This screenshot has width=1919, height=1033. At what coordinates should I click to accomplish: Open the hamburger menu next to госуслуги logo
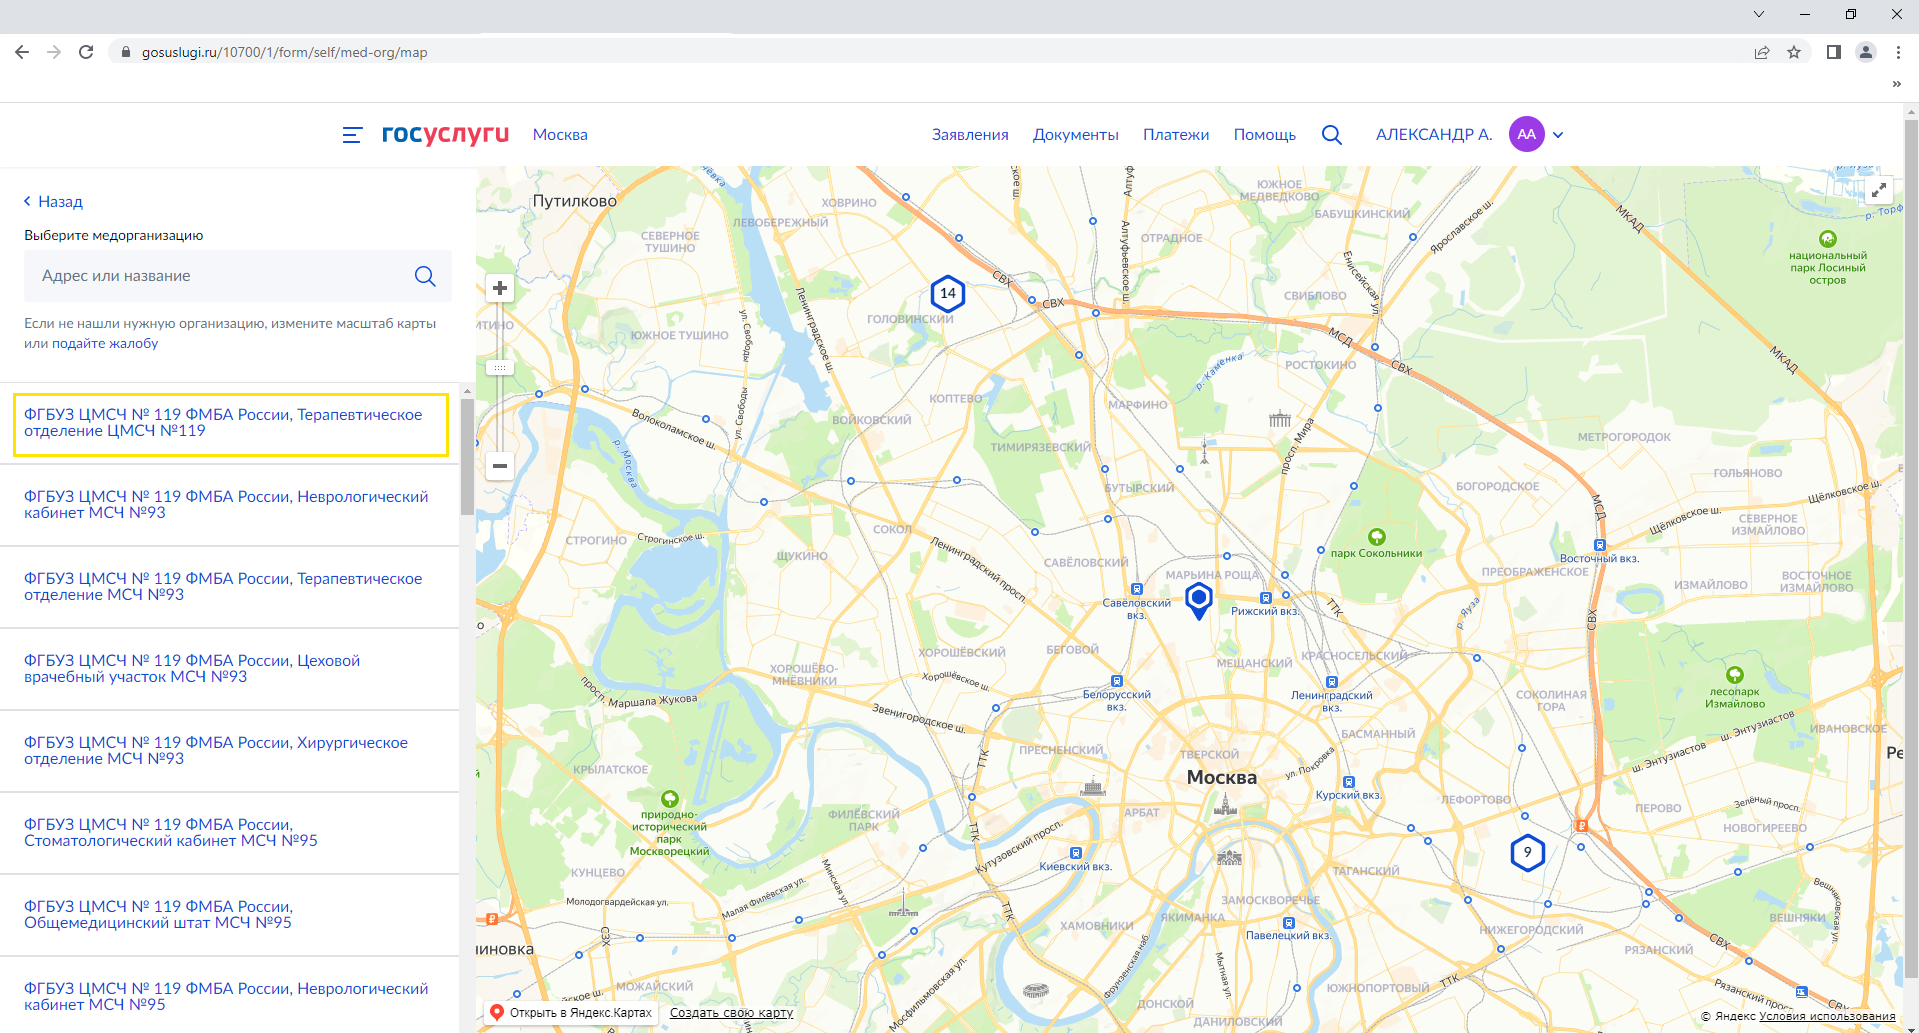pyautogui.click(x=352, y=135)
